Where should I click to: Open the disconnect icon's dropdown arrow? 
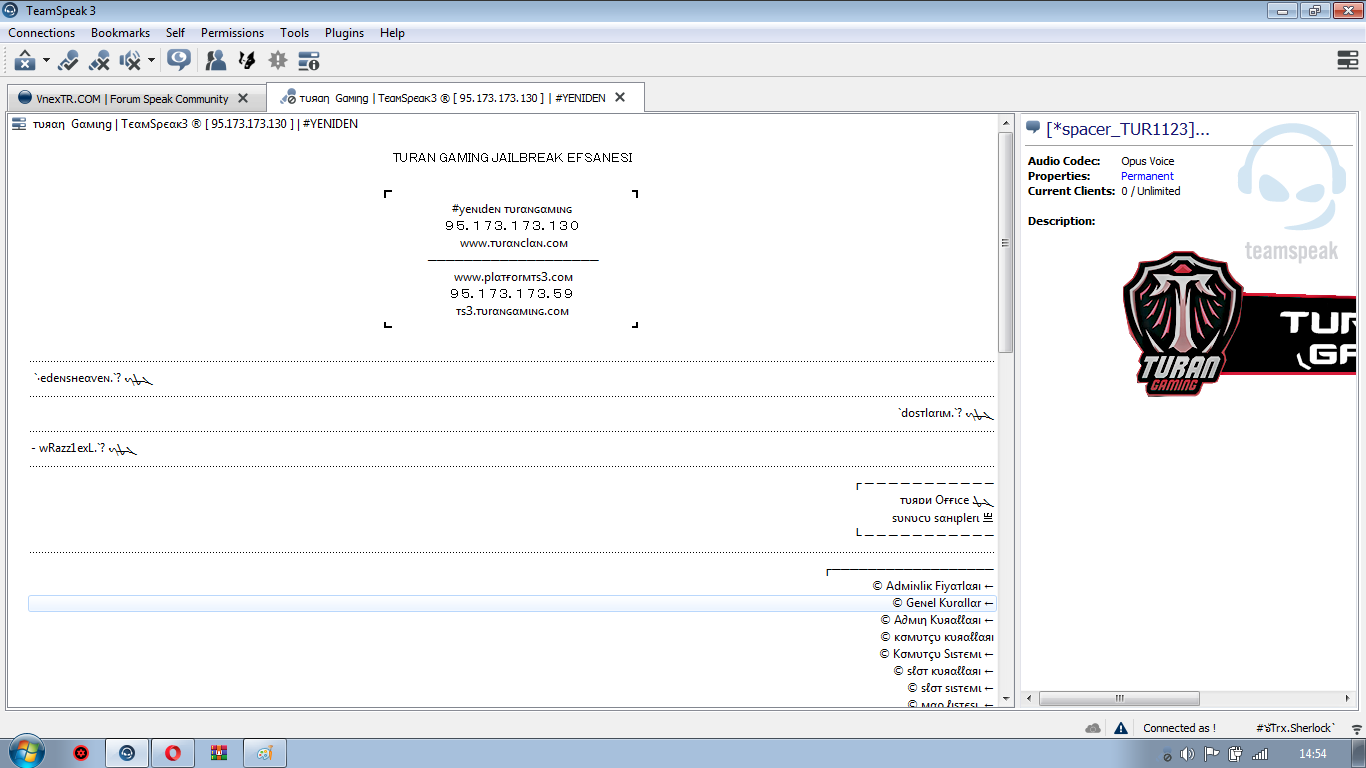click(46, 61)
